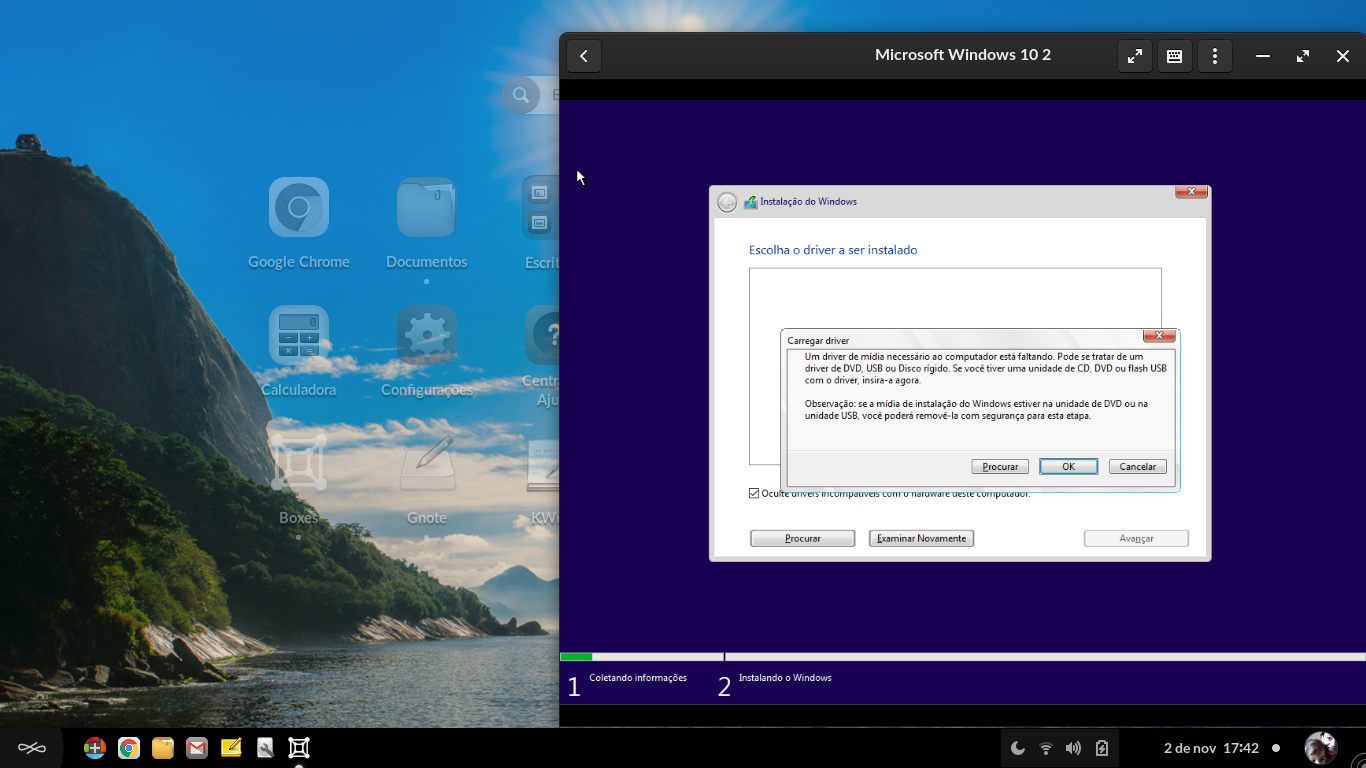Open the user avatar menu in taskbar
Image resolution: width=1366 pixels, height=768 pixels.
[x=1321, y=748]
